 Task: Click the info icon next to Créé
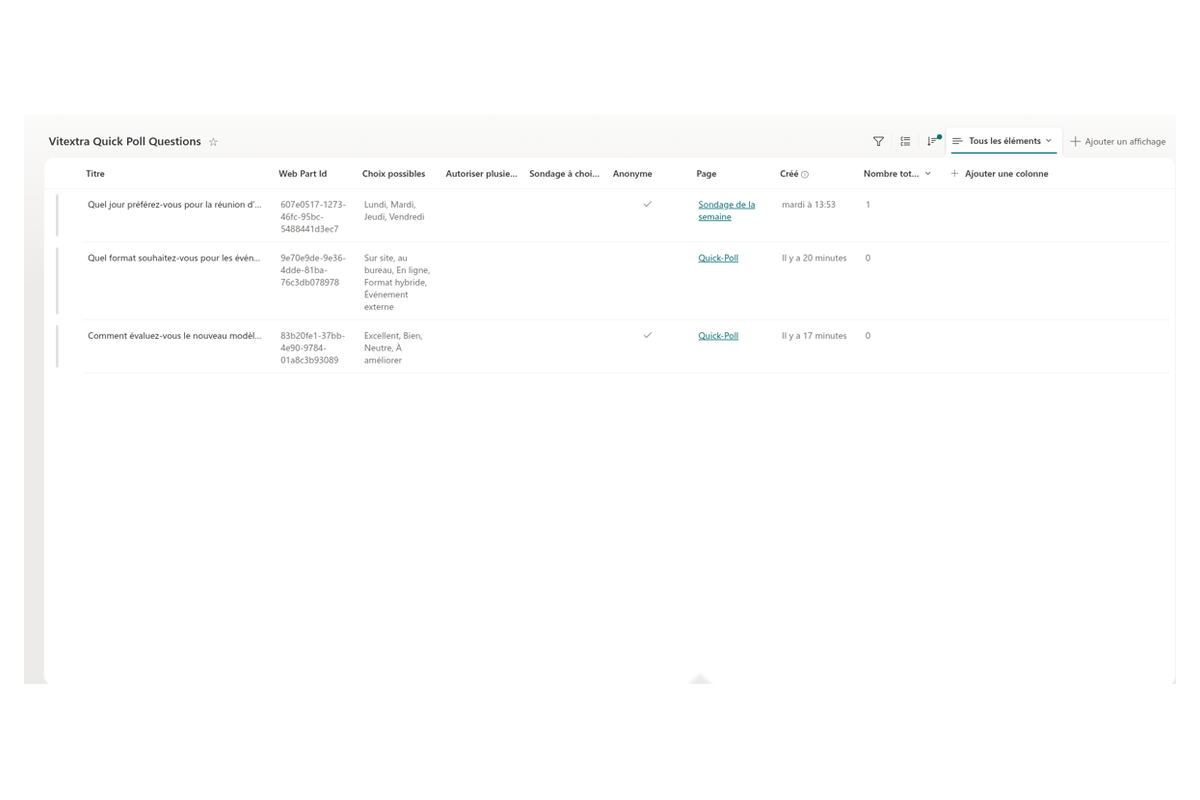805,174
